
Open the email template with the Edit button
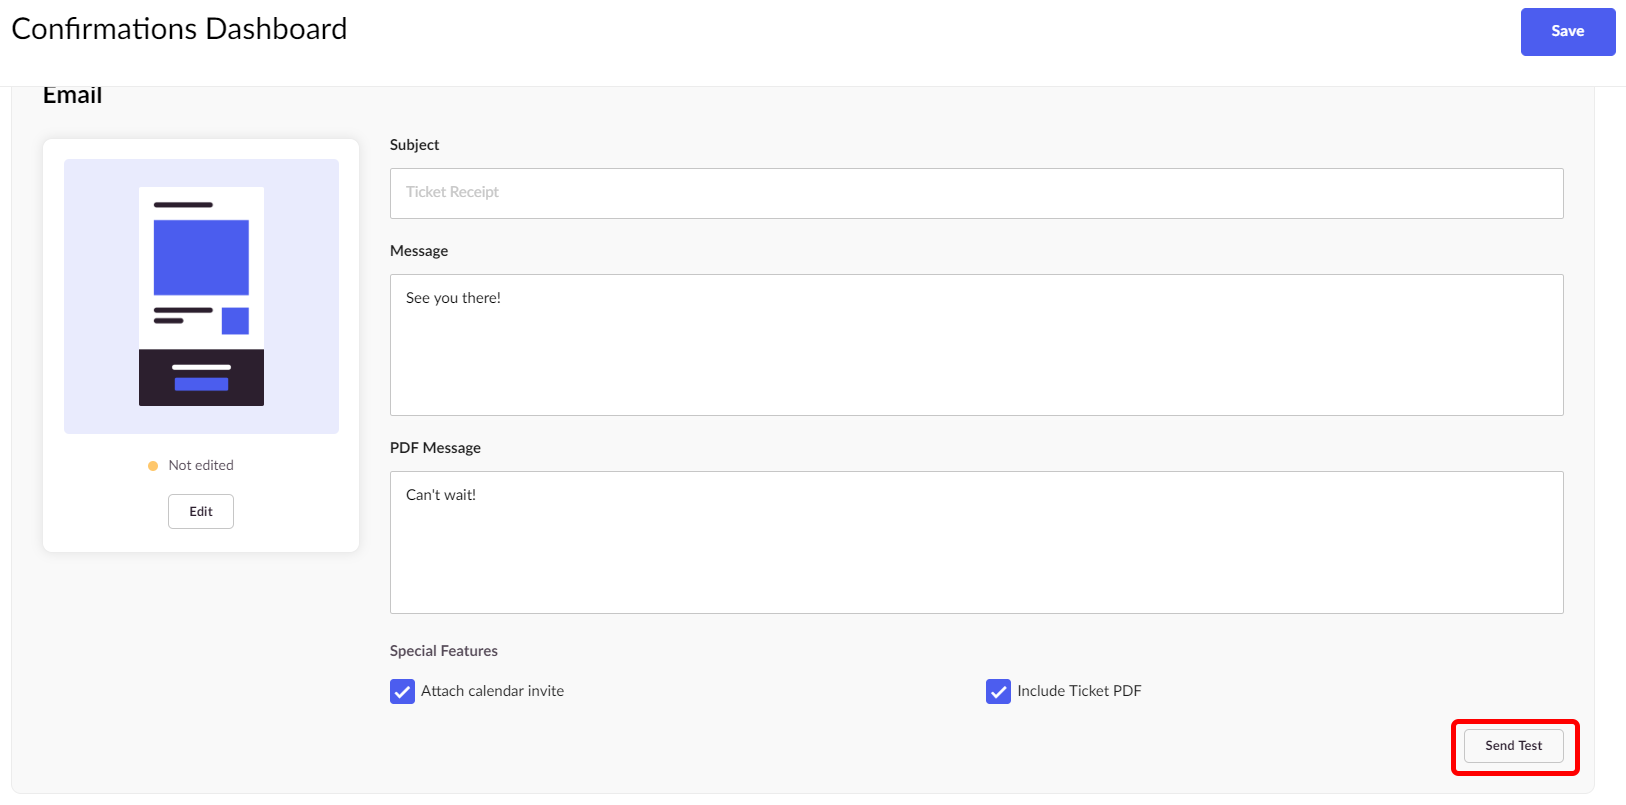[x=201, y=511]
